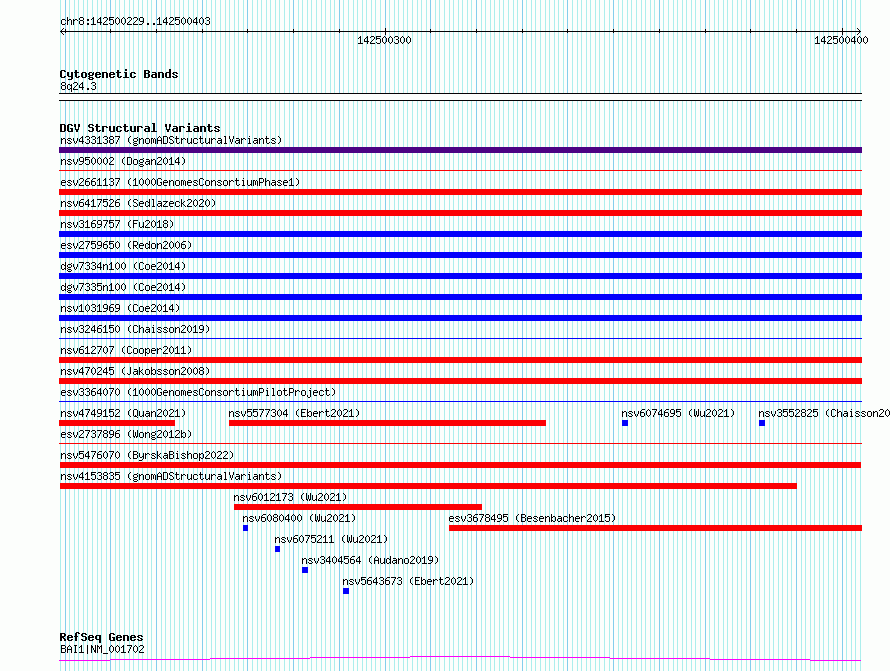
Task: Click the red esv2661137 variant bar
Action: [x=460, y=192]
